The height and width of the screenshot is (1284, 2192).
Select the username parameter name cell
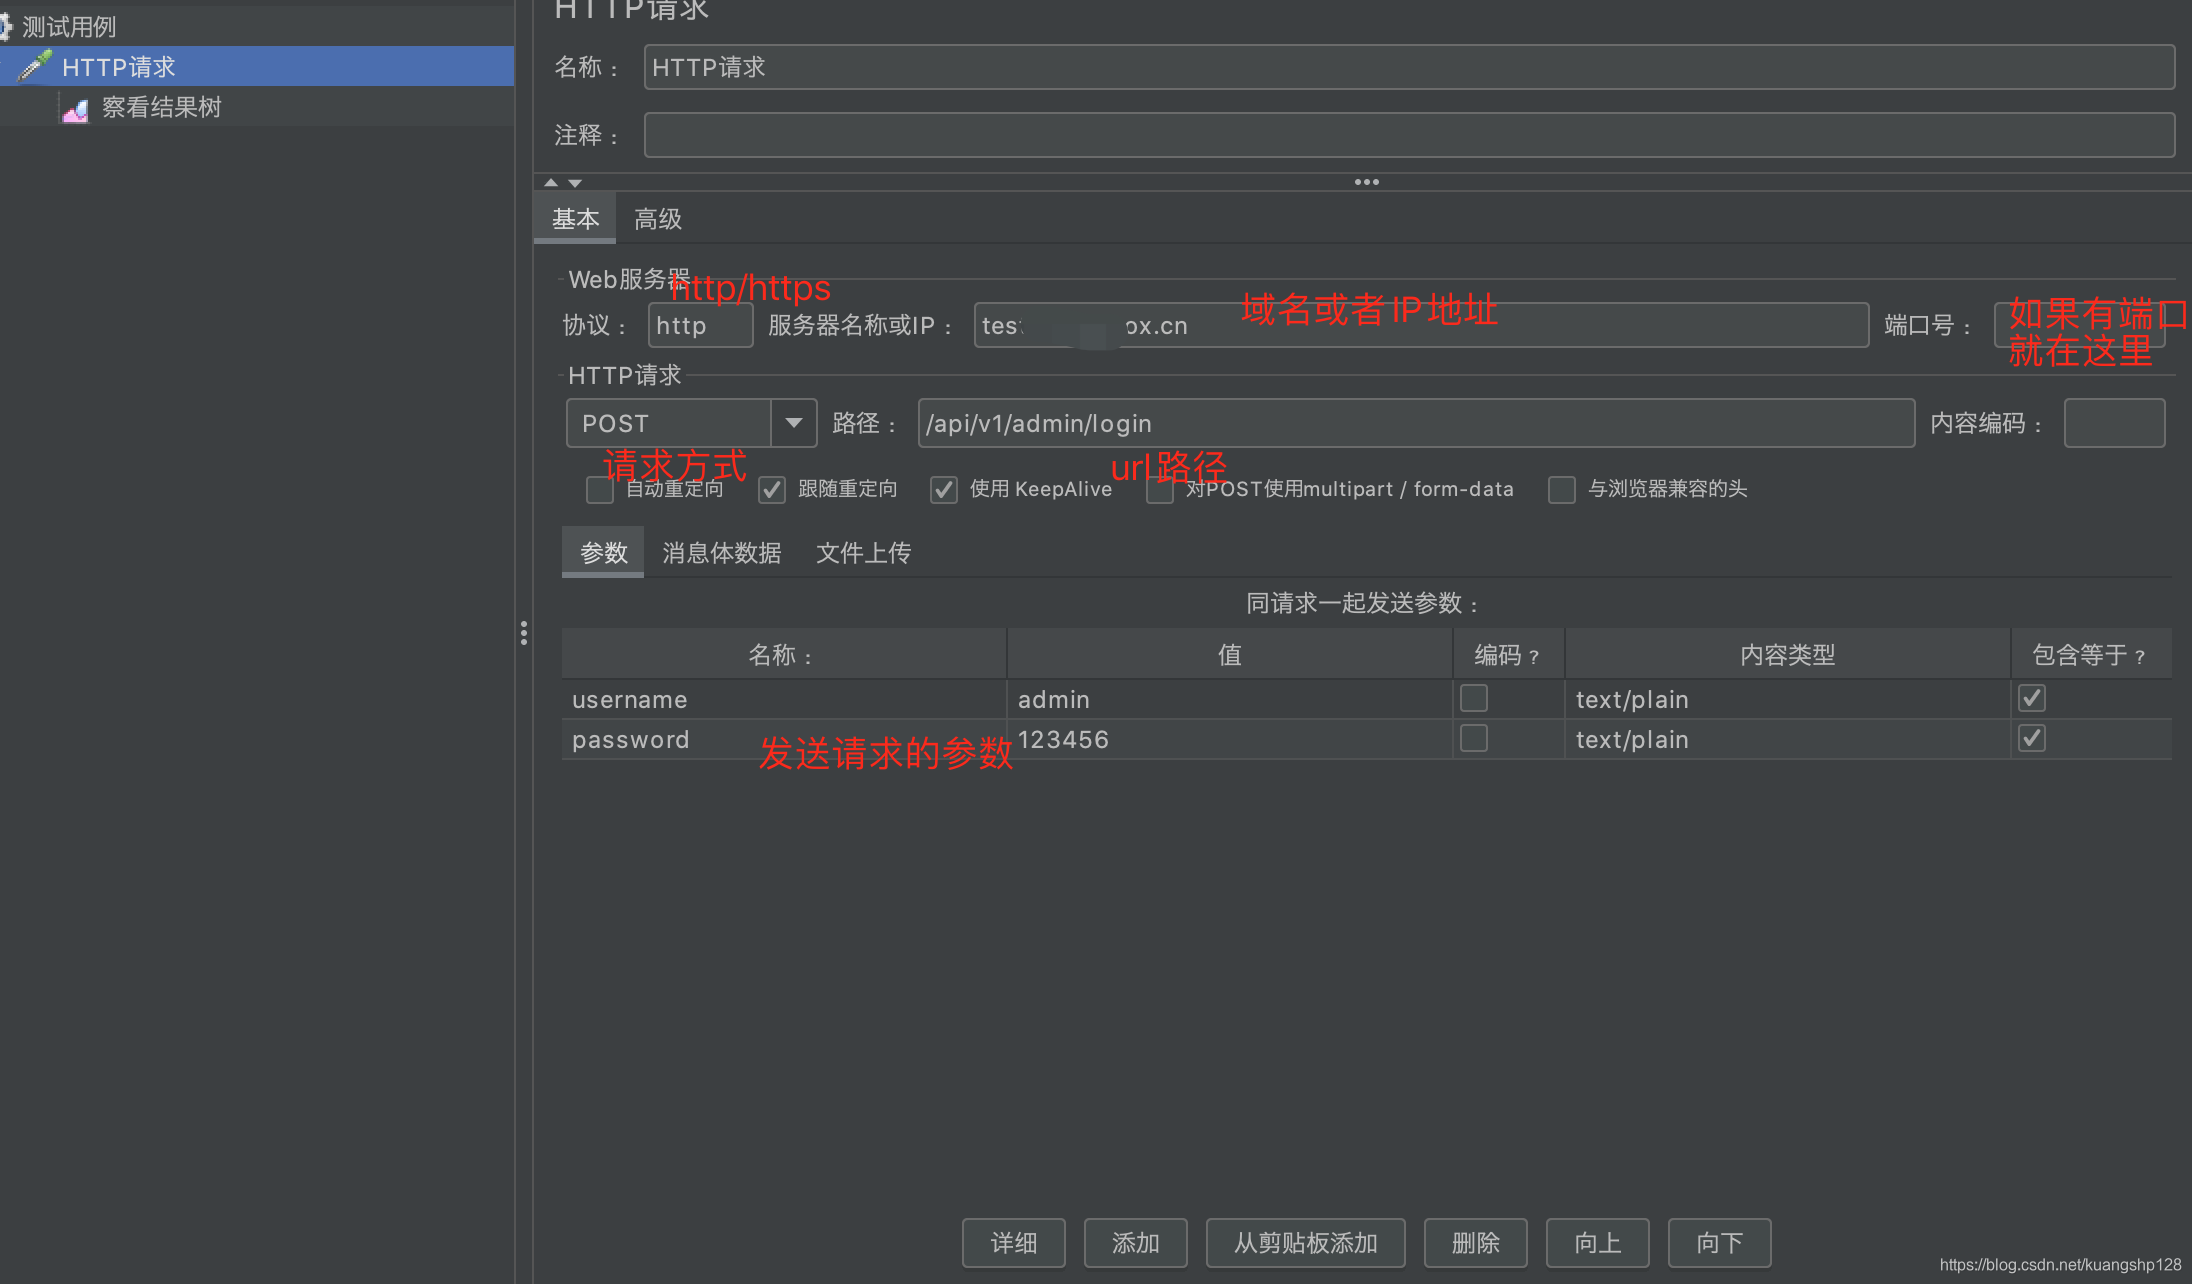pyautogui.click(x=784, y=699)
